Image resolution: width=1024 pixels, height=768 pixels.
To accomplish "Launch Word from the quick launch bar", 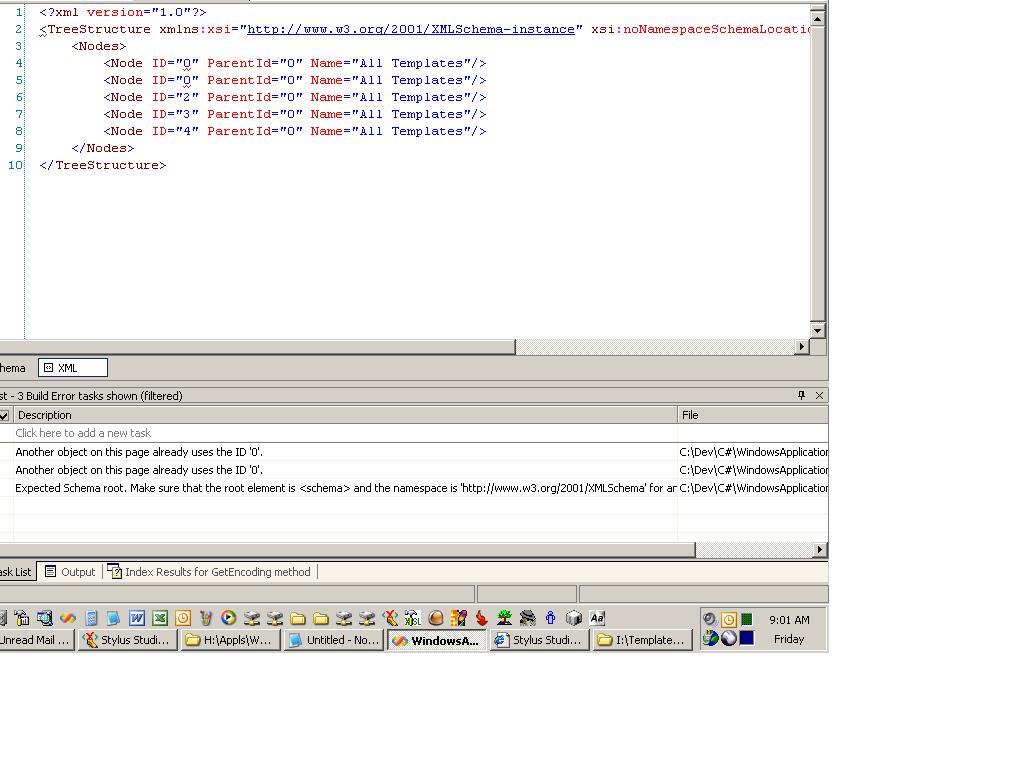I will coord(137,618).
